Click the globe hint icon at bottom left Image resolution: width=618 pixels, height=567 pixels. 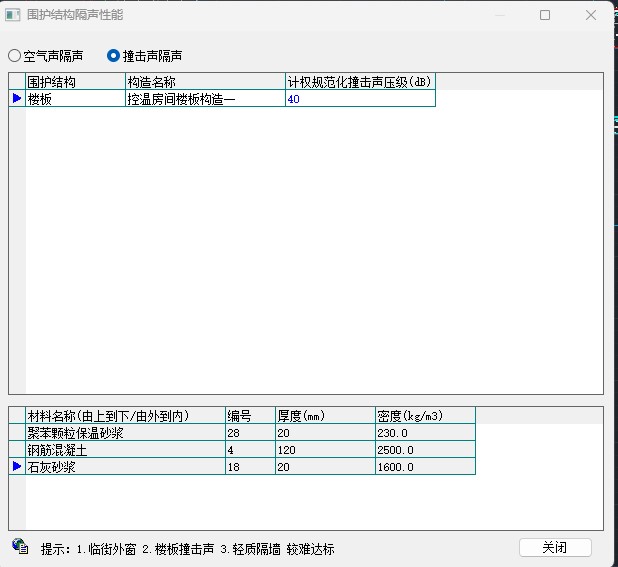click(20, 546)
